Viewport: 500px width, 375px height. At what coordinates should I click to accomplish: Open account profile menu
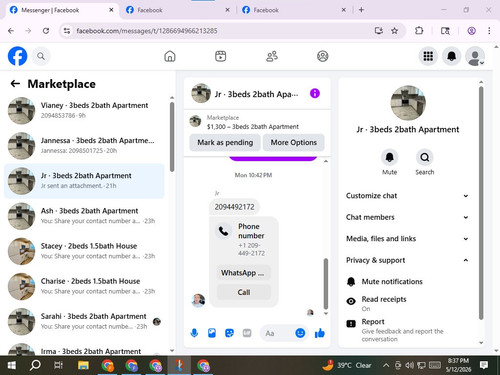(x=475, y=56)
